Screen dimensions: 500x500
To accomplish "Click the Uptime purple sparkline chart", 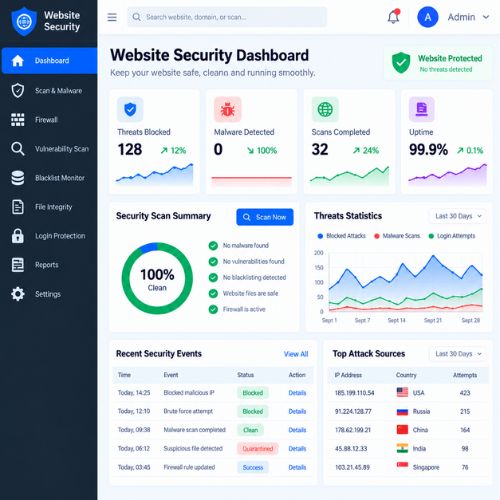I will [448, 174].
